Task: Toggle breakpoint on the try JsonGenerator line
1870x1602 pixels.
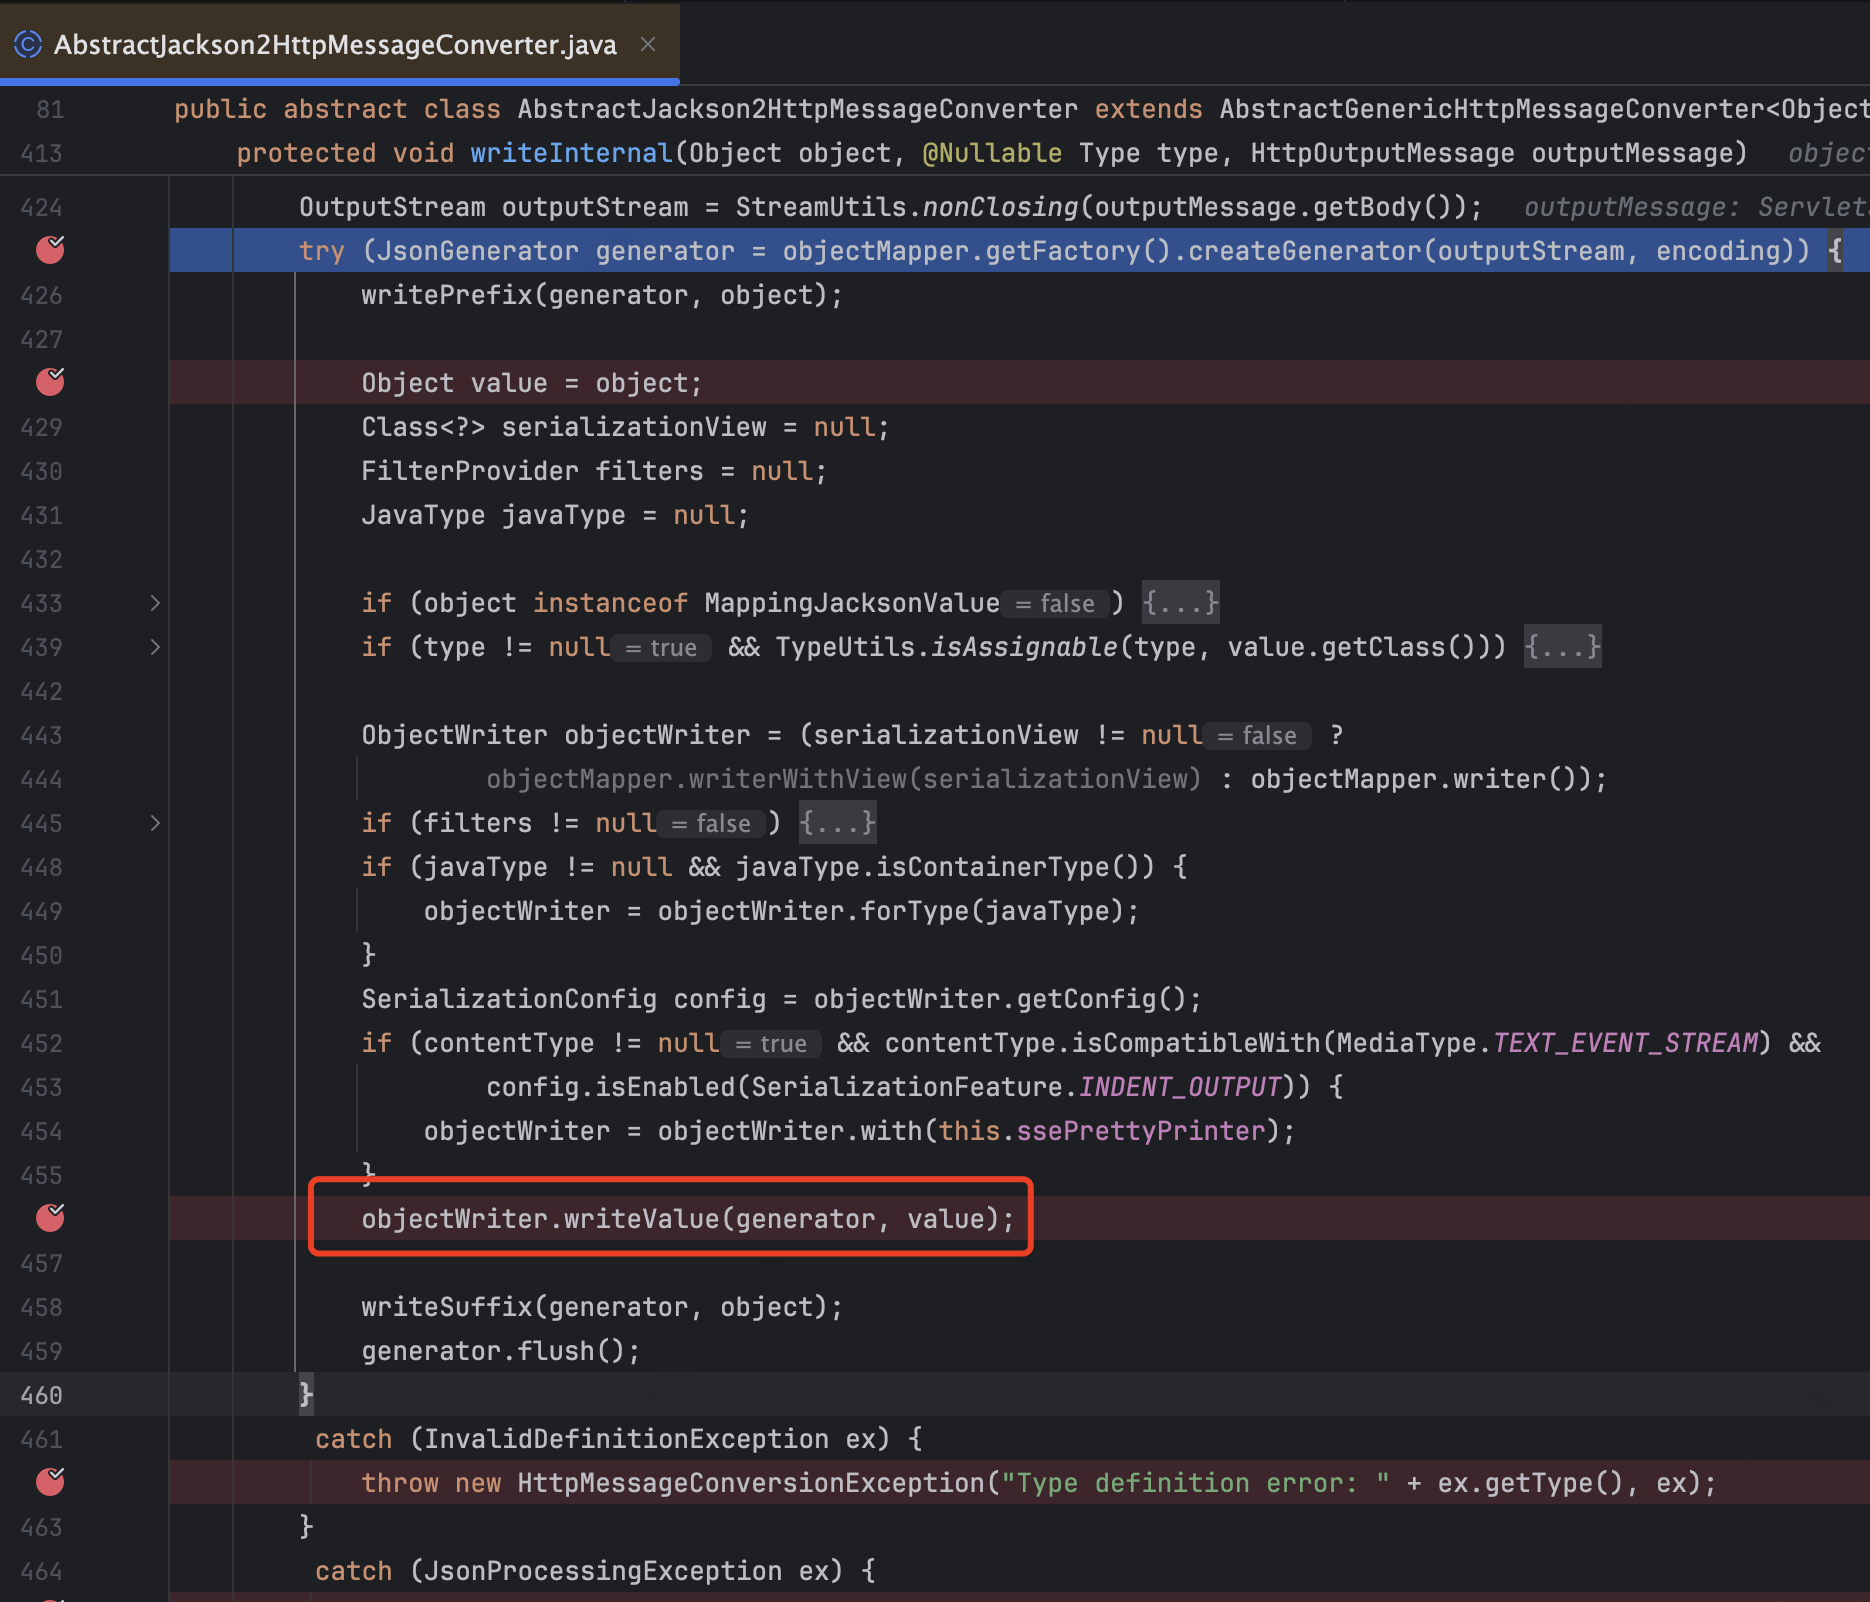Action: pos(50,250)
